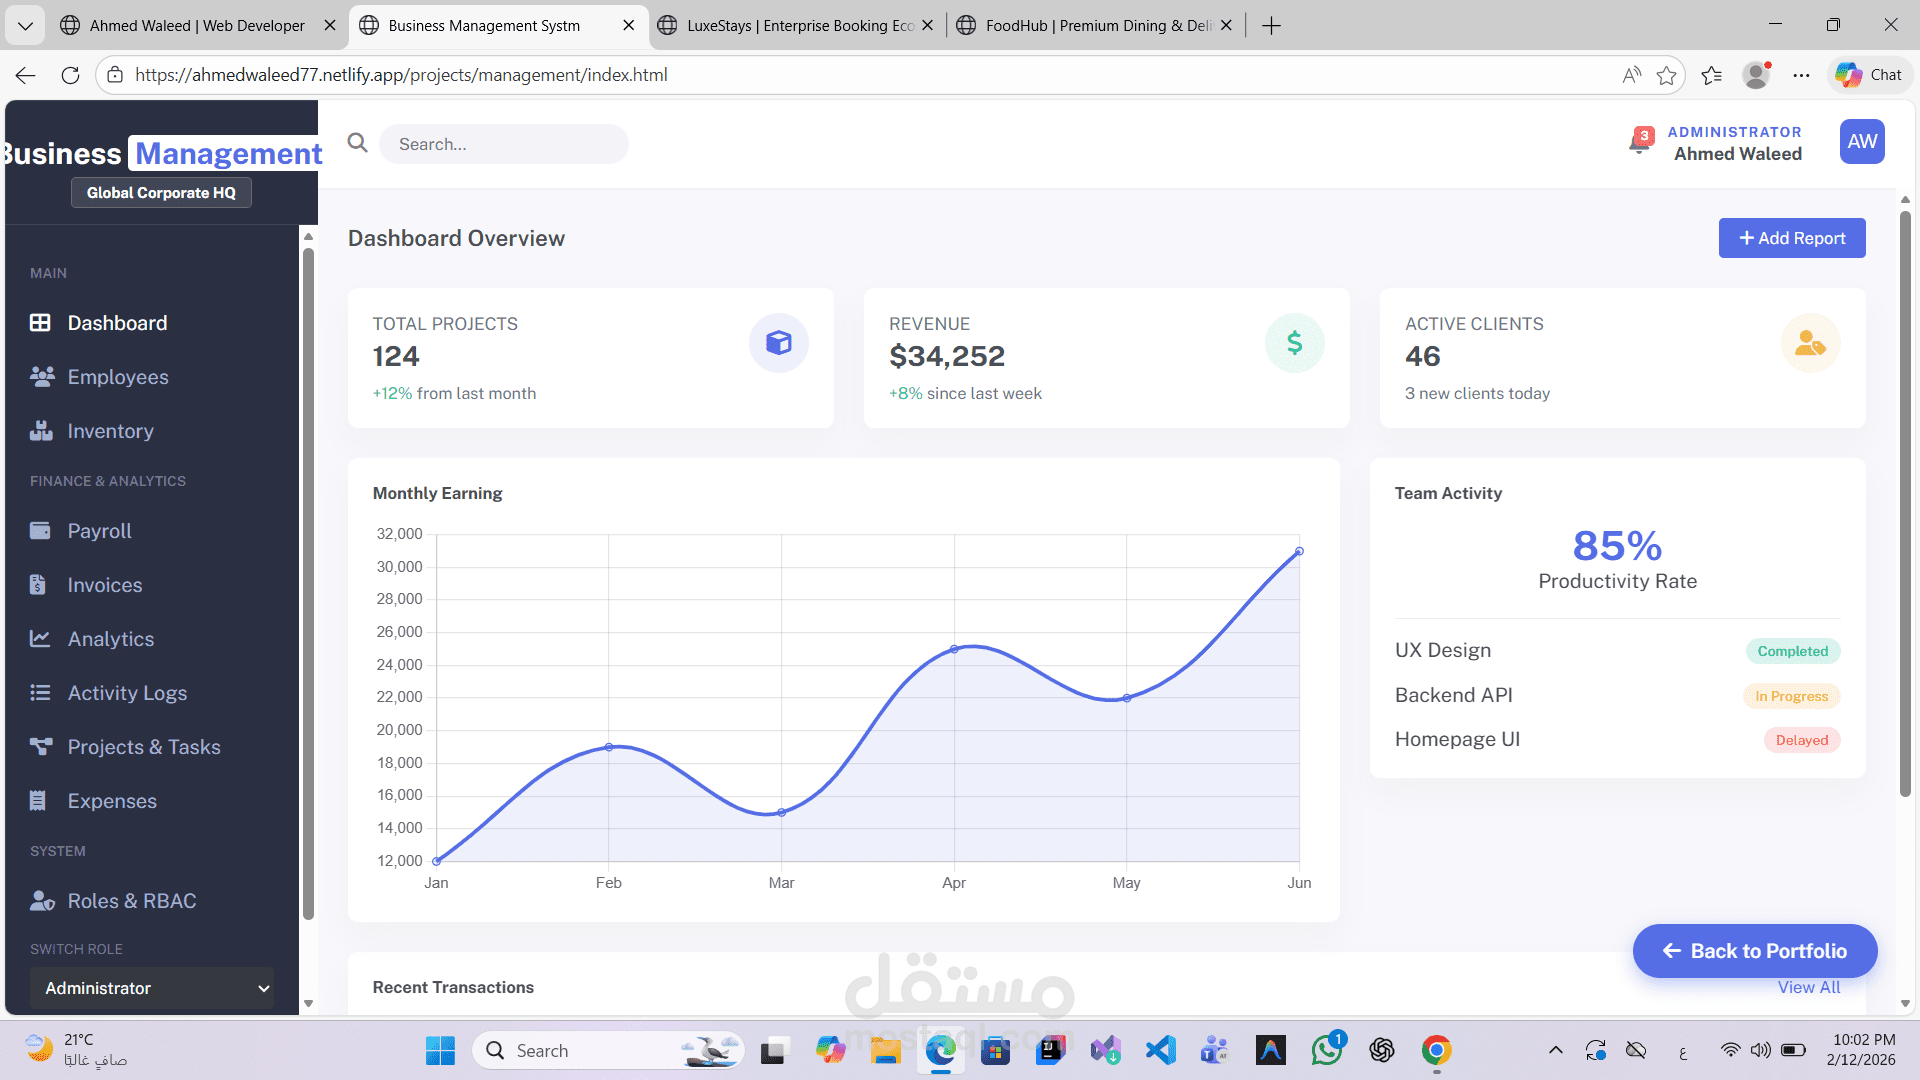This screenshot has height=1080, width=1920.
Task: Click the Total Projects cube icon
Action: click(778, 343)
